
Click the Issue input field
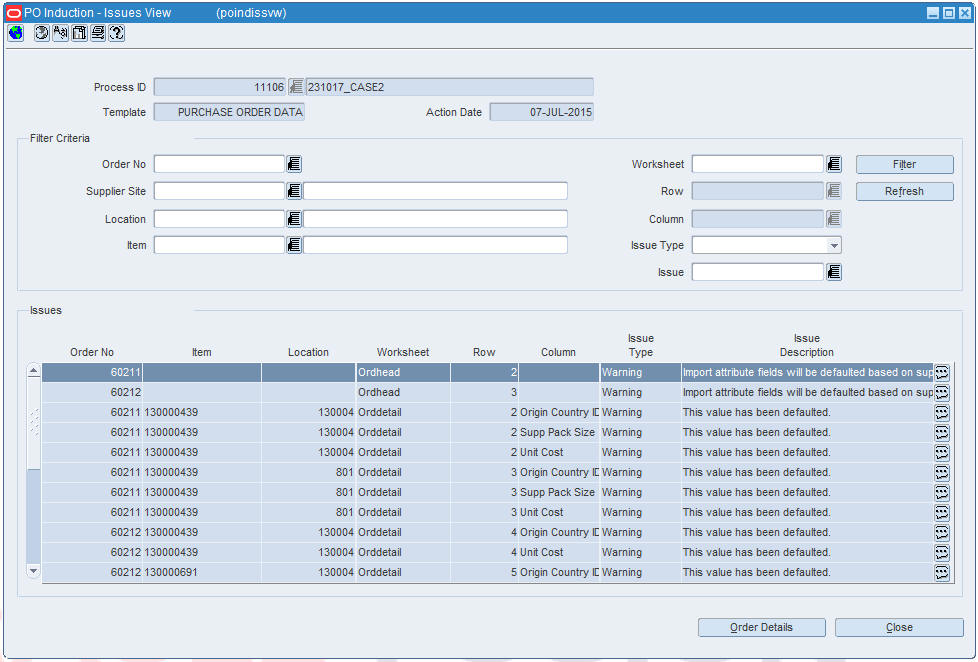click(758, 272)
